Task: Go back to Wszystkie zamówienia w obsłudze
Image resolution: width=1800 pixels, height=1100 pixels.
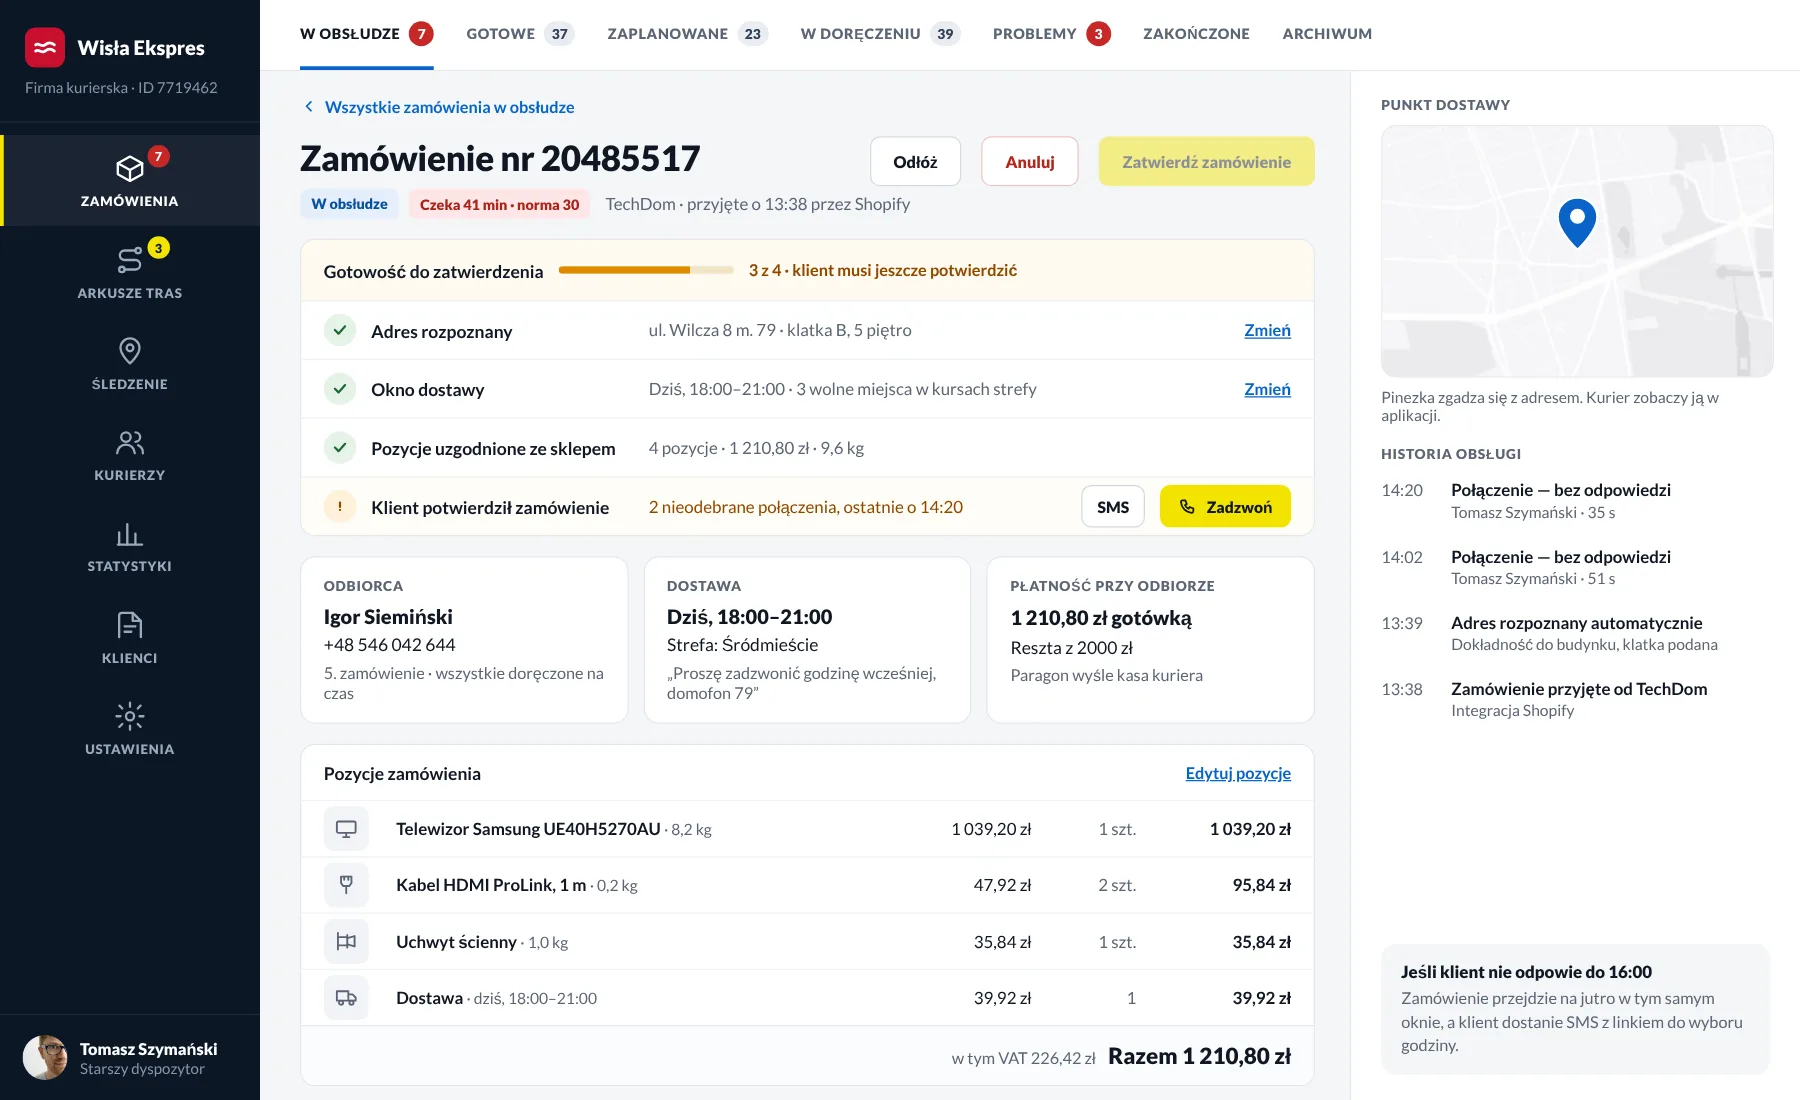Action: click(439, 107)
